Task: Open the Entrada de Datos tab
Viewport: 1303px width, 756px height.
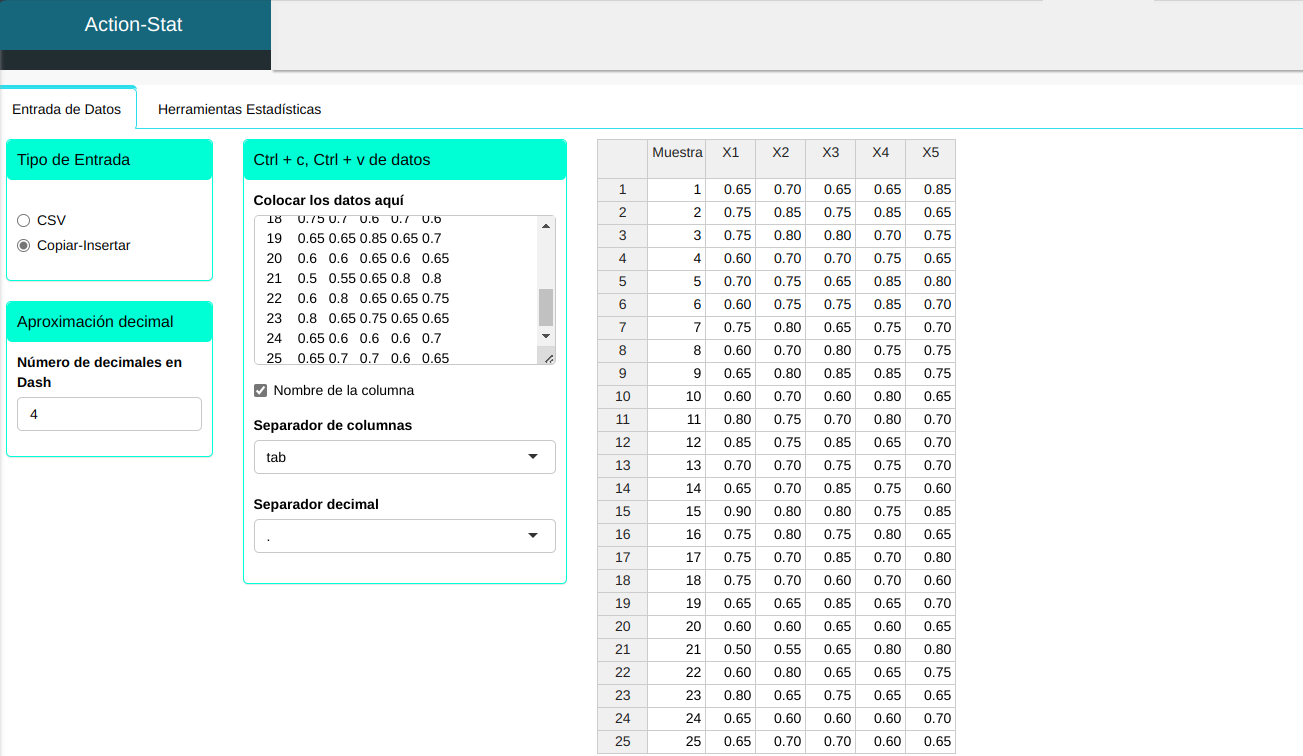Action: (x=67, y=109)
